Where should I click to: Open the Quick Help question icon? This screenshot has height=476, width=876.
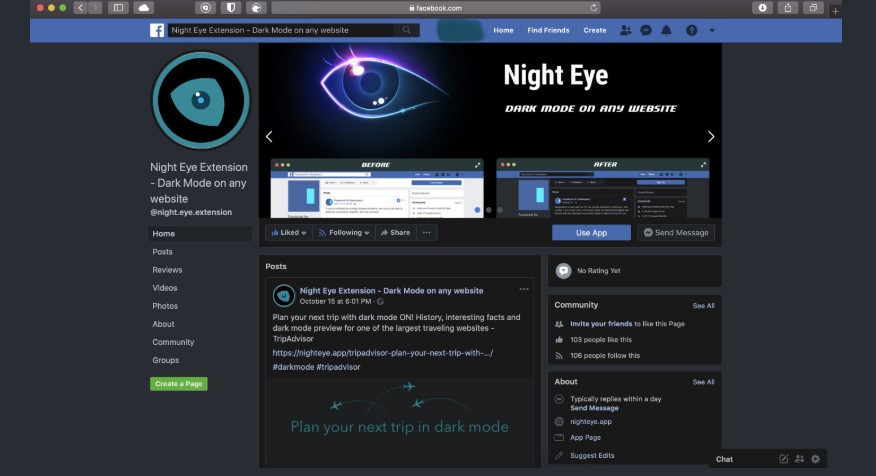(691, 30)
